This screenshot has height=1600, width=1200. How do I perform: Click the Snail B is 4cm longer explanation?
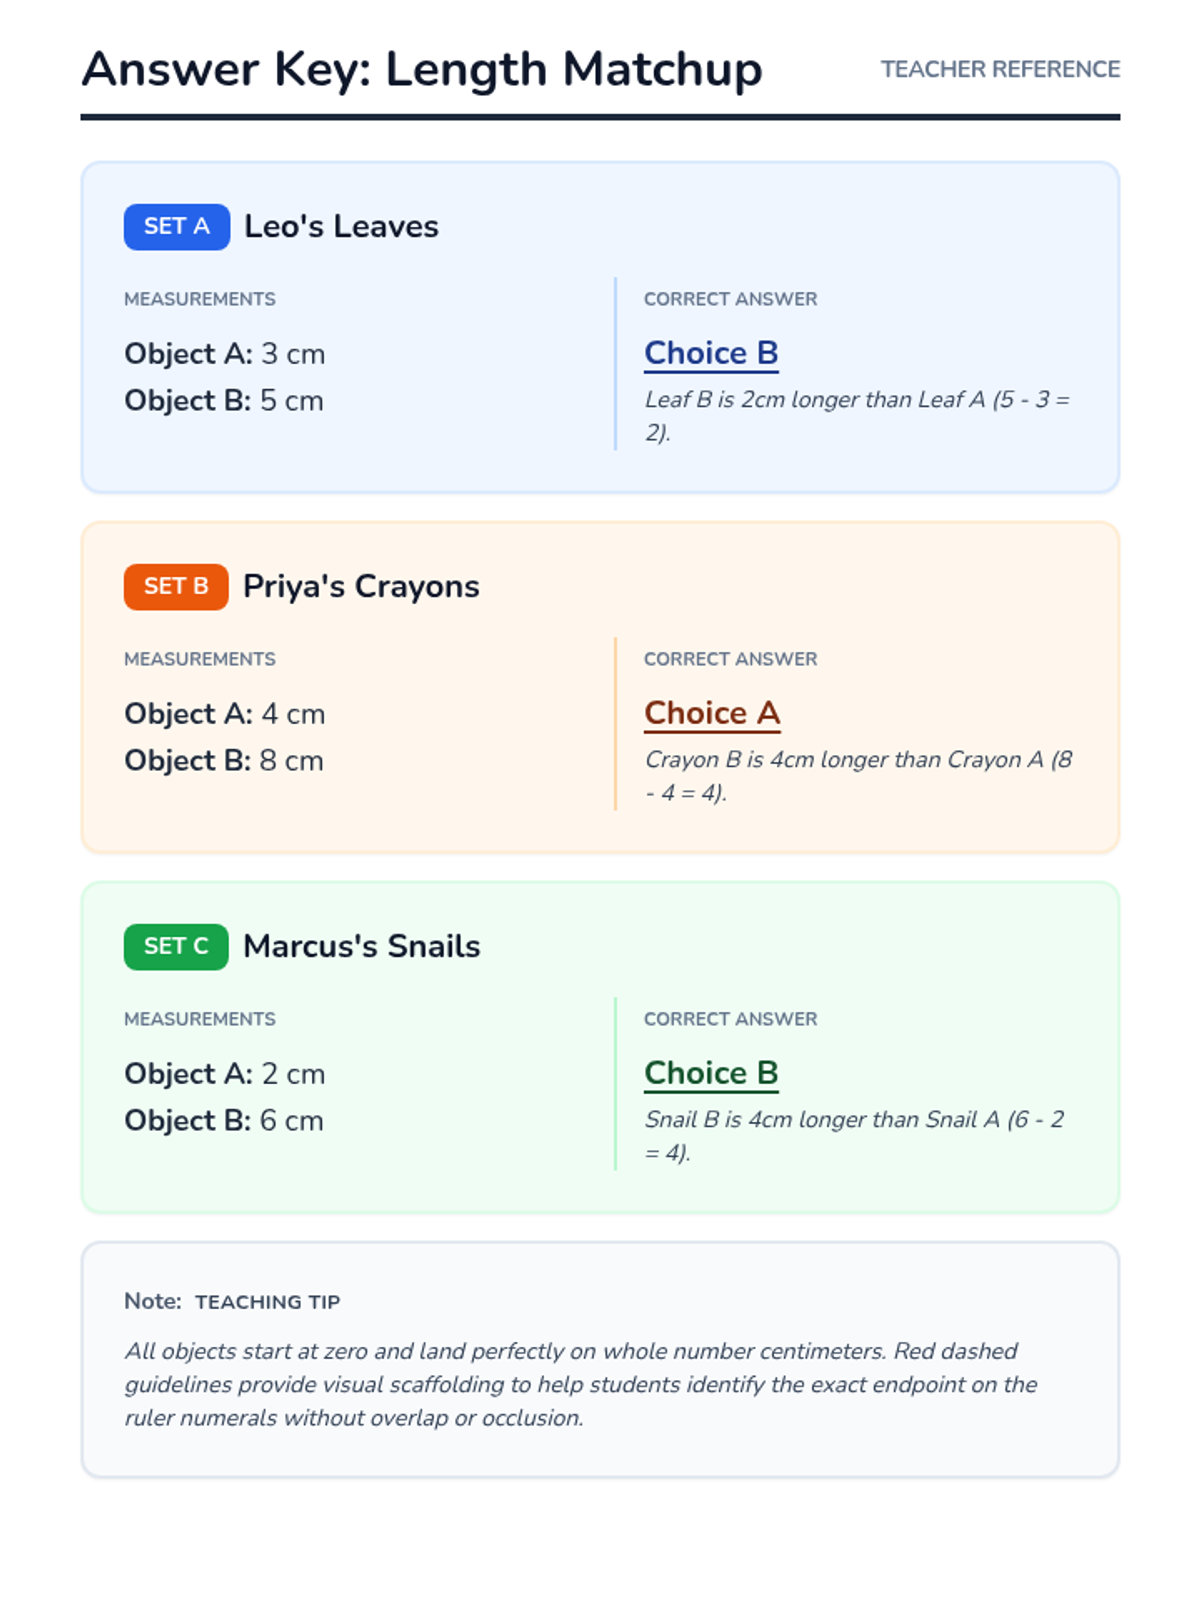pyautogui.click(x=854, y=1136)
